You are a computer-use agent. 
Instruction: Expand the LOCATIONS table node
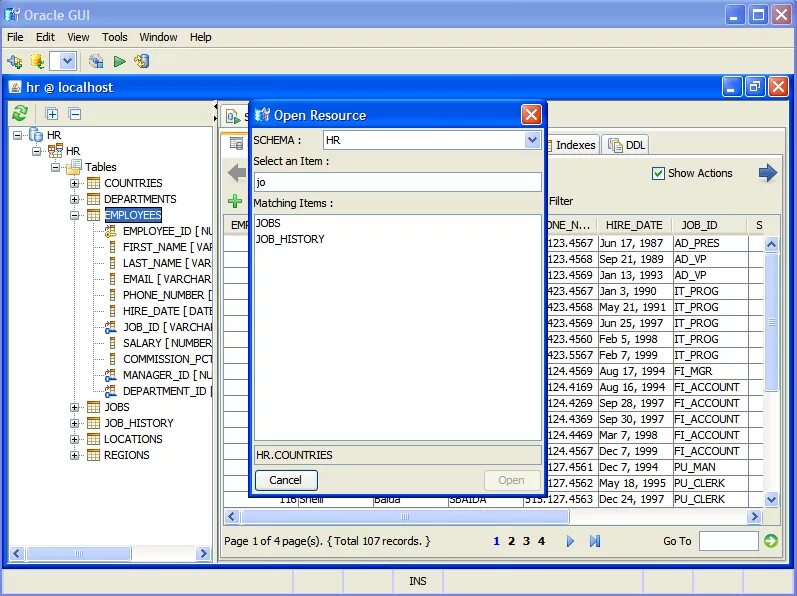click(75, 439)
